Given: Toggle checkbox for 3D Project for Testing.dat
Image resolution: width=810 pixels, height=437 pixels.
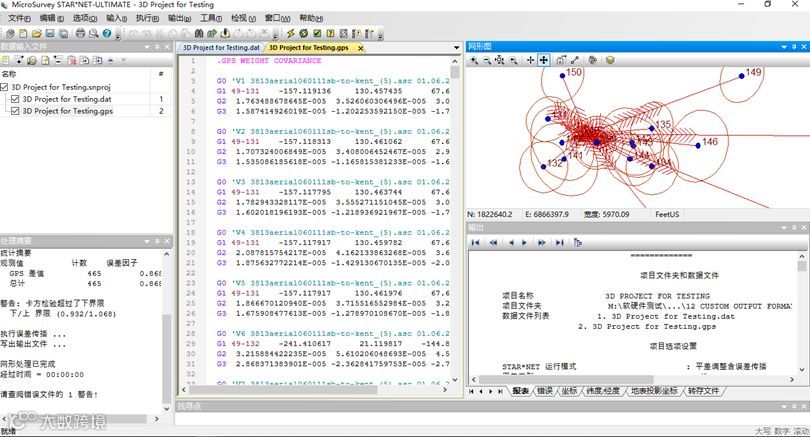Looking at the screenshot, I should coord(15,99).
